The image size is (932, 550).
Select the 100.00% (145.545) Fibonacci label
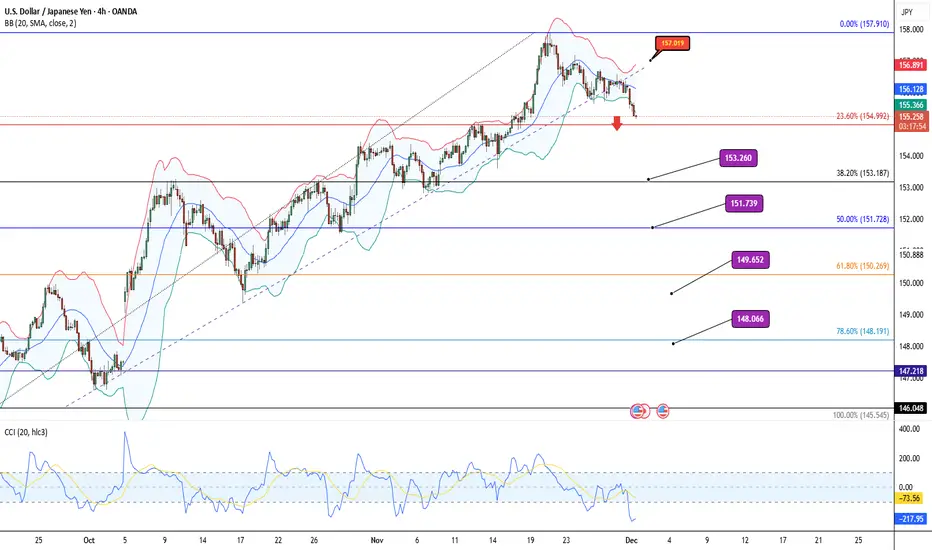click(x=861, y=415)
